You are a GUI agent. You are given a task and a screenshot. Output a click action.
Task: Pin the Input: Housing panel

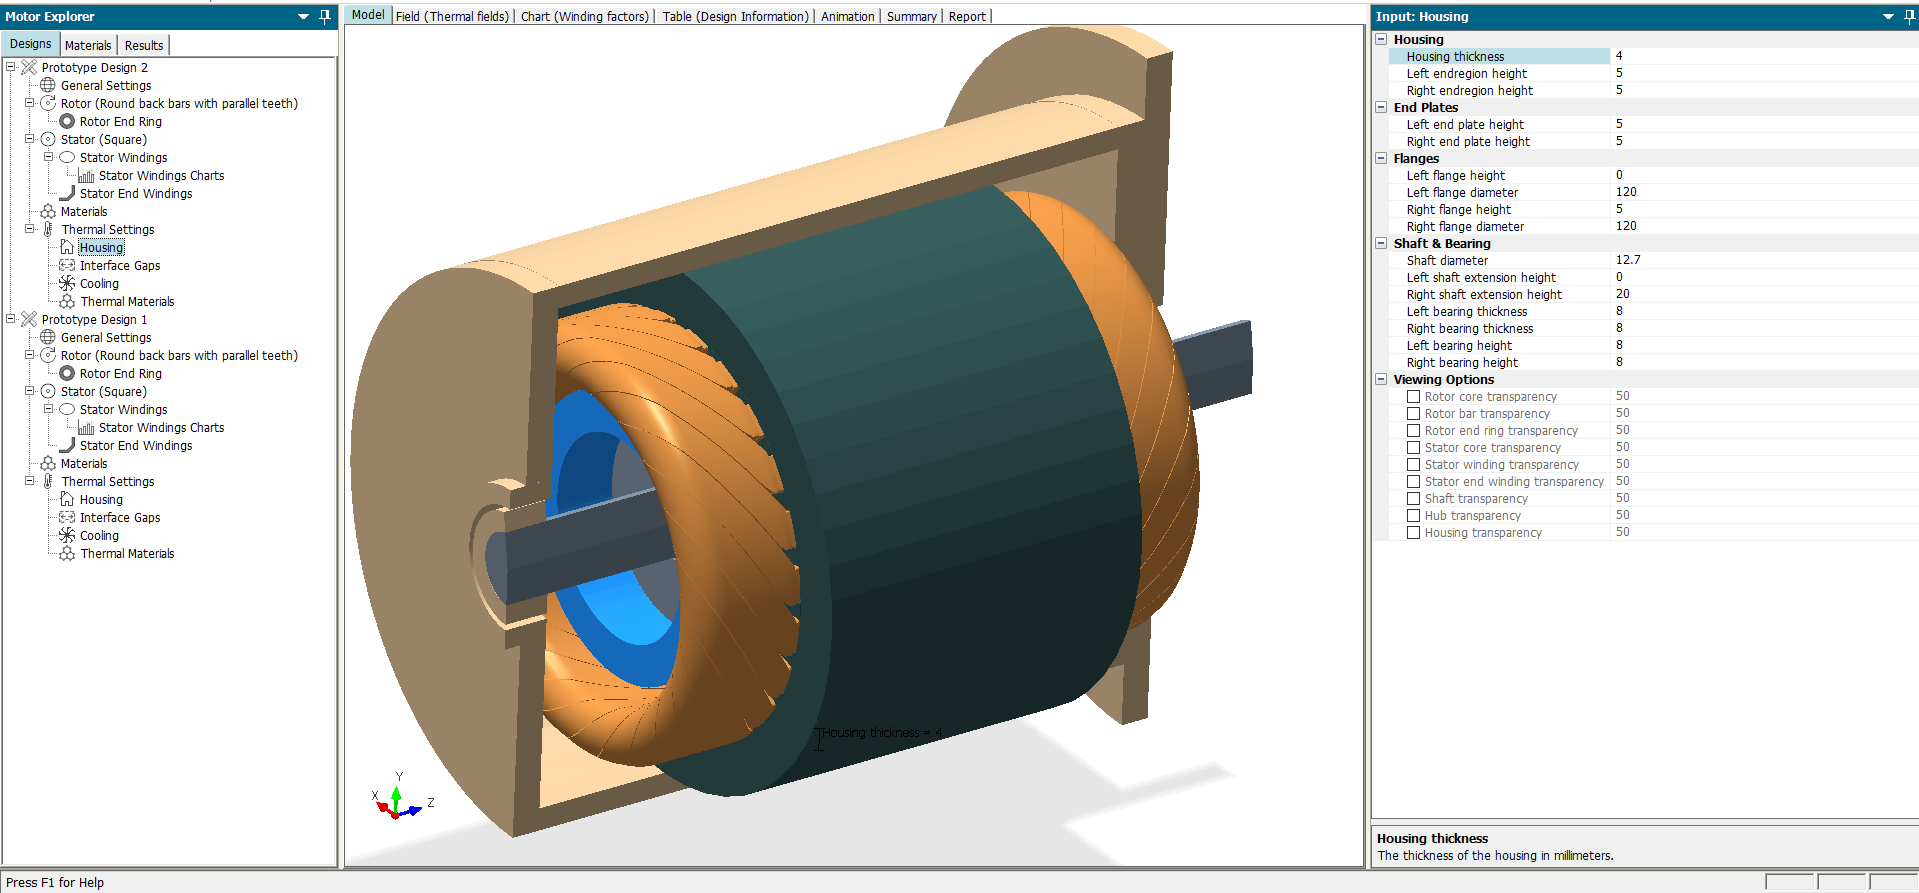coord(1909,16)
